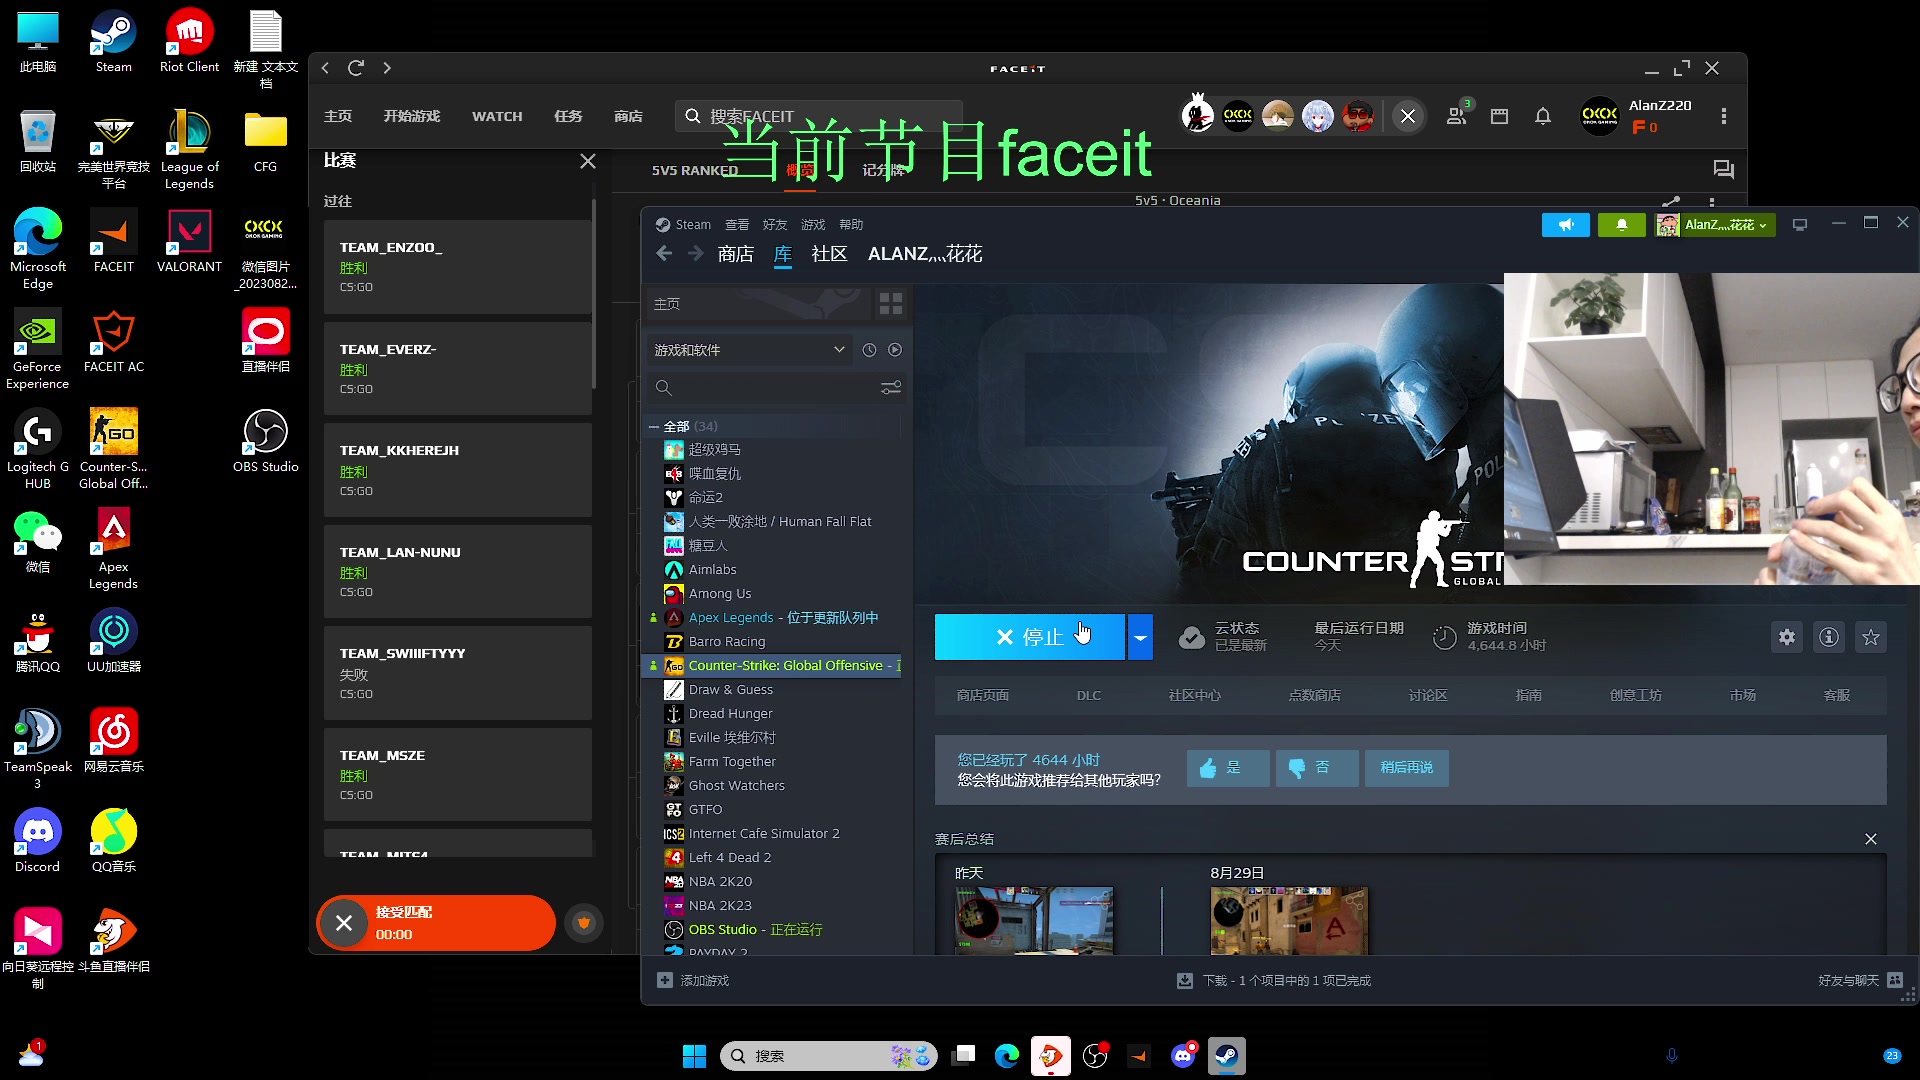
Task: Open yesterday's match screenshot thumbnail
Action: click(x=1034, y=920)
